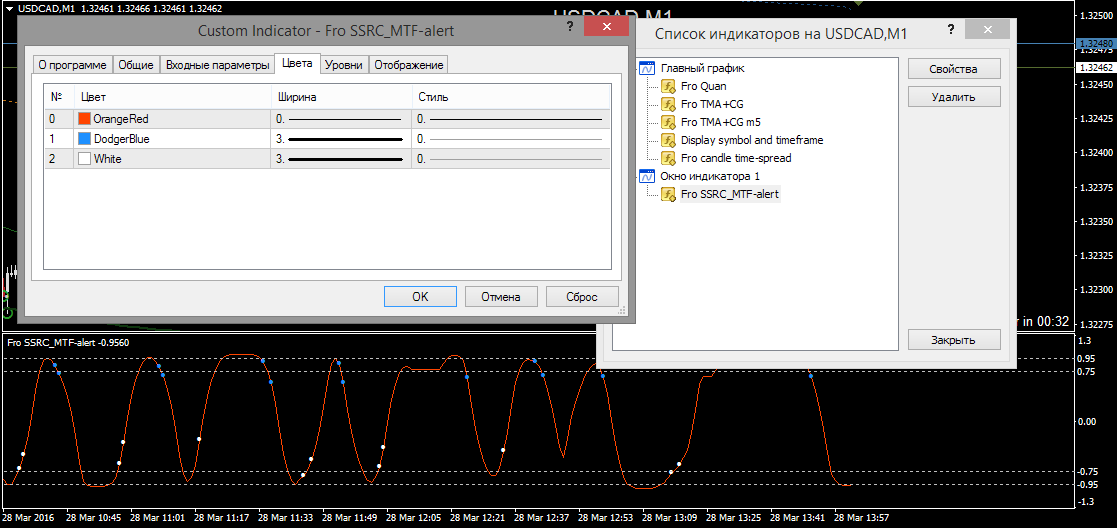
Task: Click help question mark in Custom Indicator dialog
Action: point(570,27)
